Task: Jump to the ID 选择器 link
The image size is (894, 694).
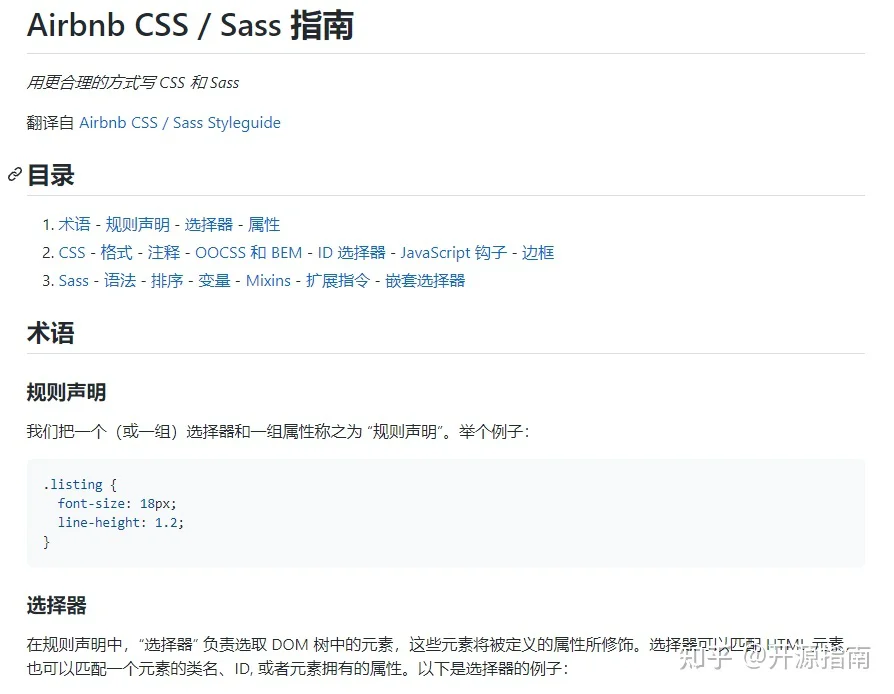Action: (351, 253)
